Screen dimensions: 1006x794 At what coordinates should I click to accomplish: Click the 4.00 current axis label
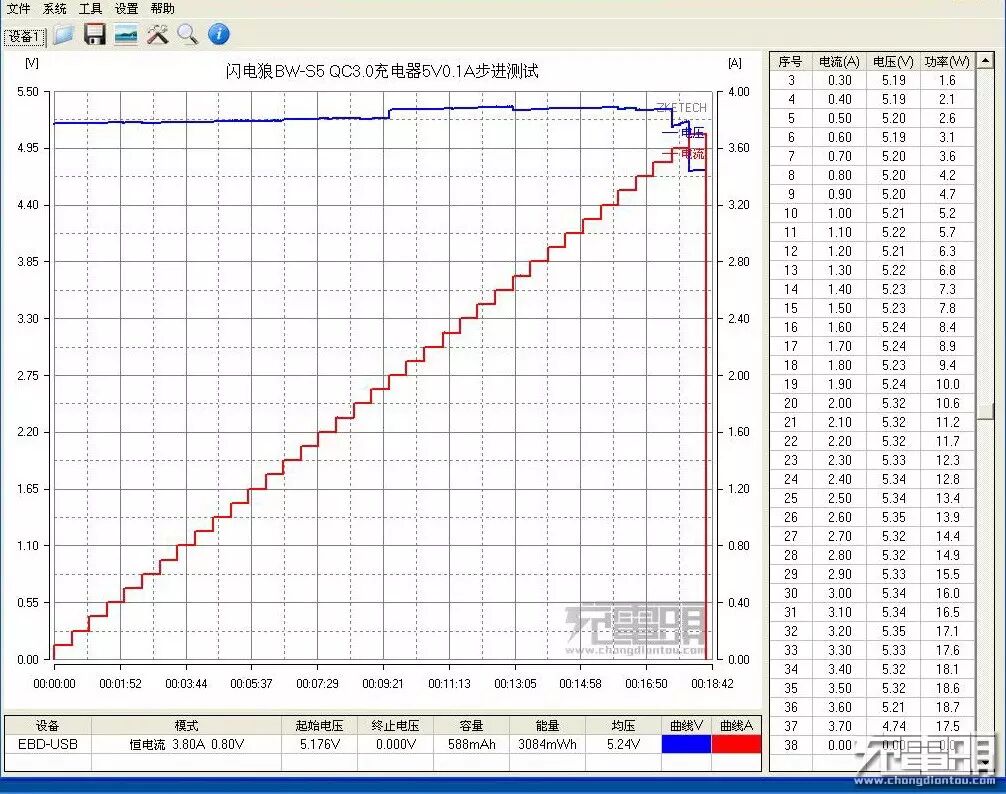point(738,91)
